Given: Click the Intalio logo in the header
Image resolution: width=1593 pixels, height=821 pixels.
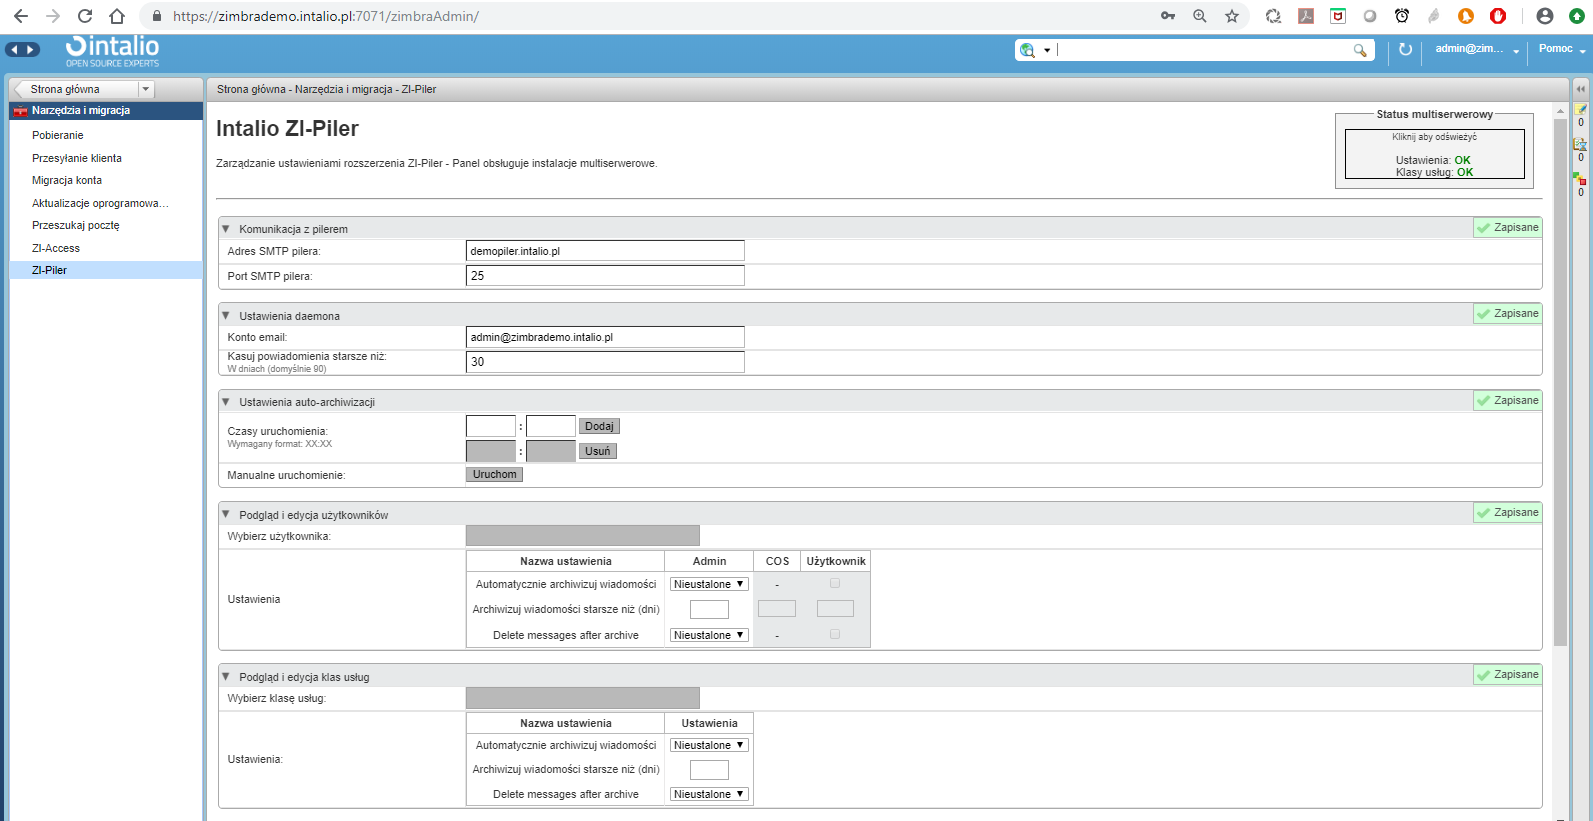Looking at the screenshot, I should [112, 51].
